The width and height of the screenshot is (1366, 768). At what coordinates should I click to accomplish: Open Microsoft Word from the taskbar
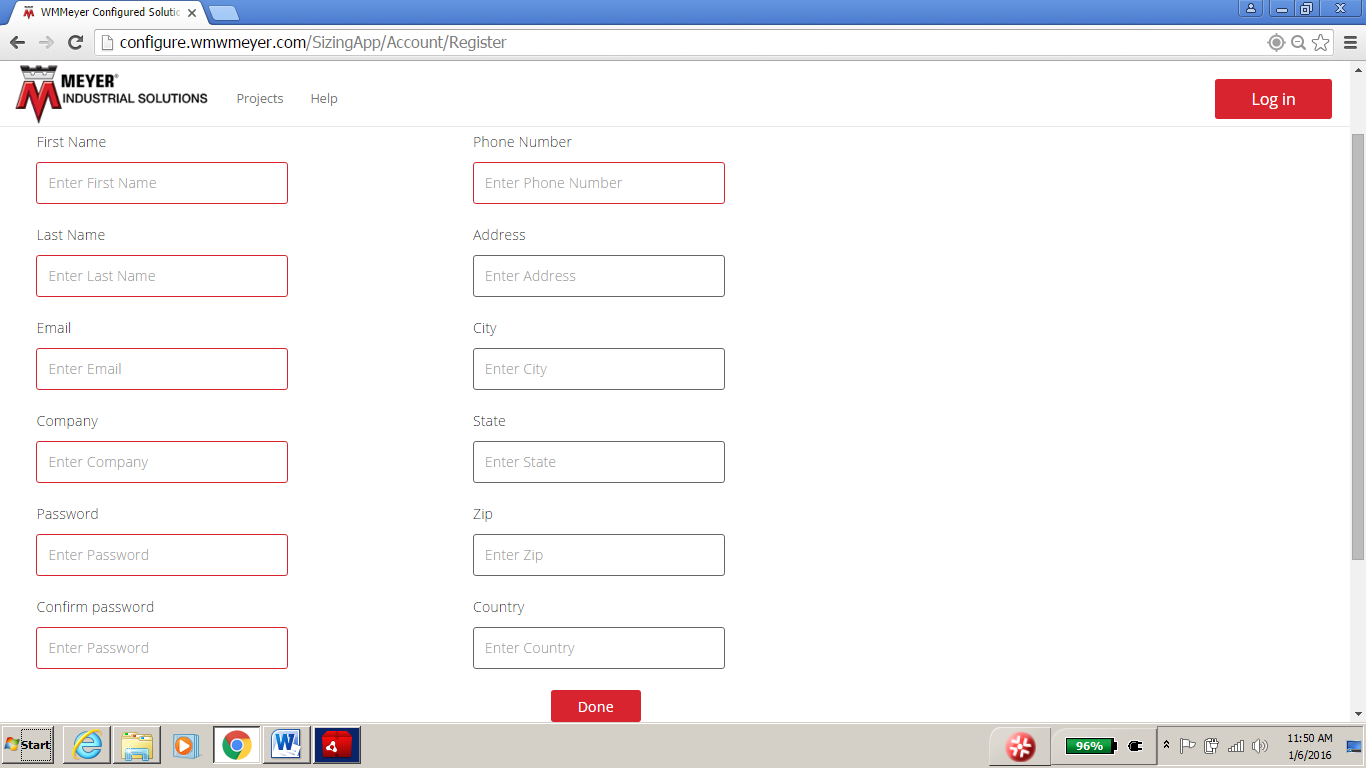coord(286,745)
